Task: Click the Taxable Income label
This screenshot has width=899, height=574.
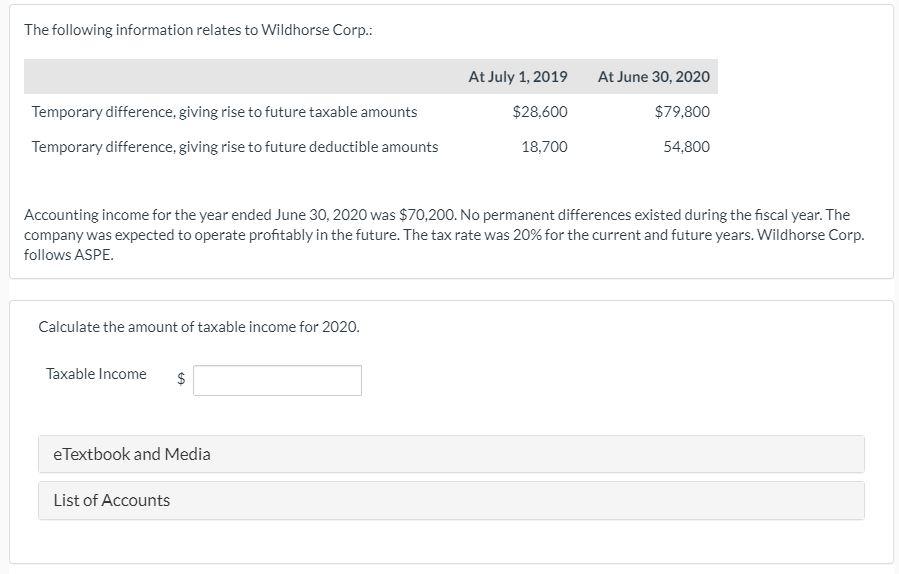Action: tap(96, 374)
